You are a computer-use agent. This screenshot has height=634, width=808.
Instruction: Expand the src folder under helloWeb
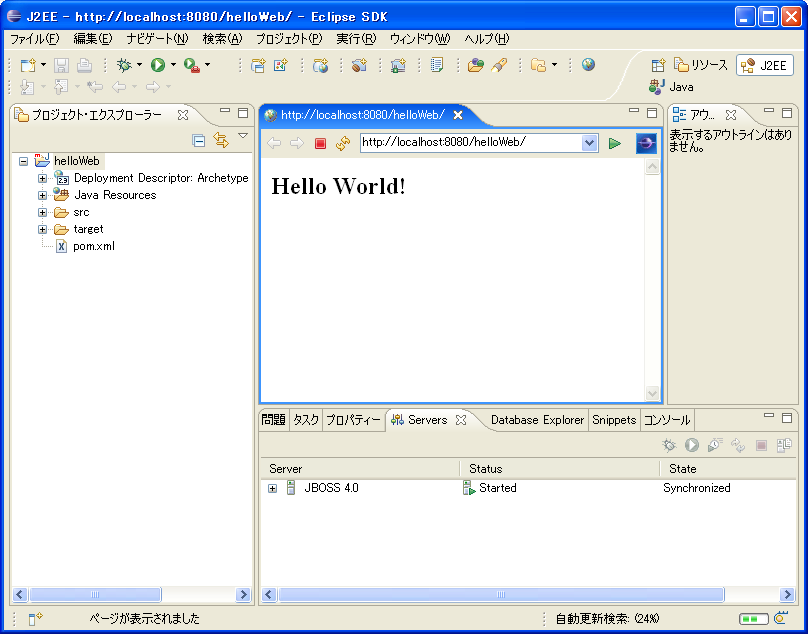(42, 212)
